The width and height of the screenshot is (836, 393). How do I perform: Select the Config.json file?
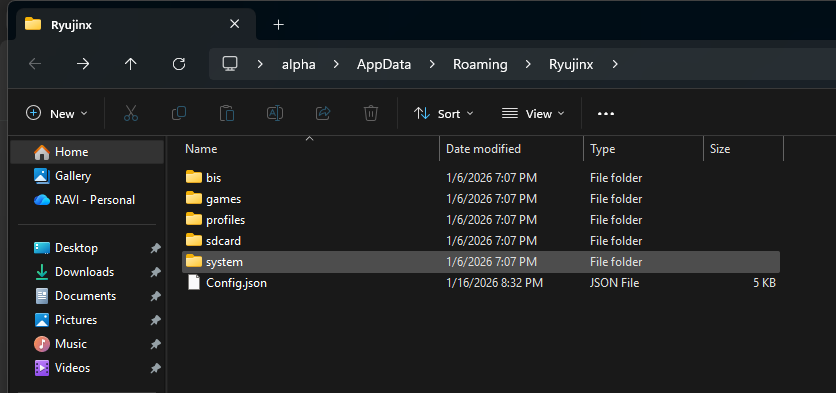(480, 283)
